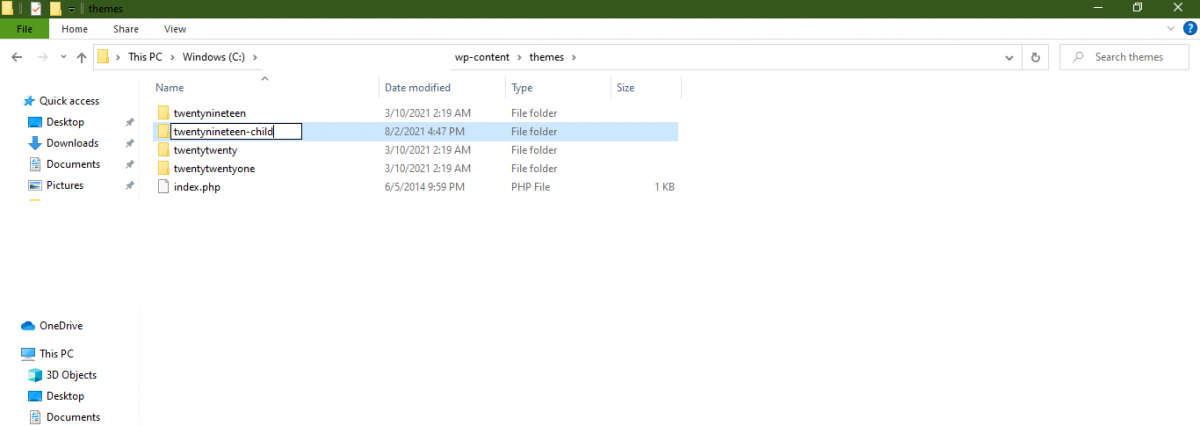The image size is (1200, 426).
Task: Switch to the View ribbon tab
Action: (x=175, y=29)
